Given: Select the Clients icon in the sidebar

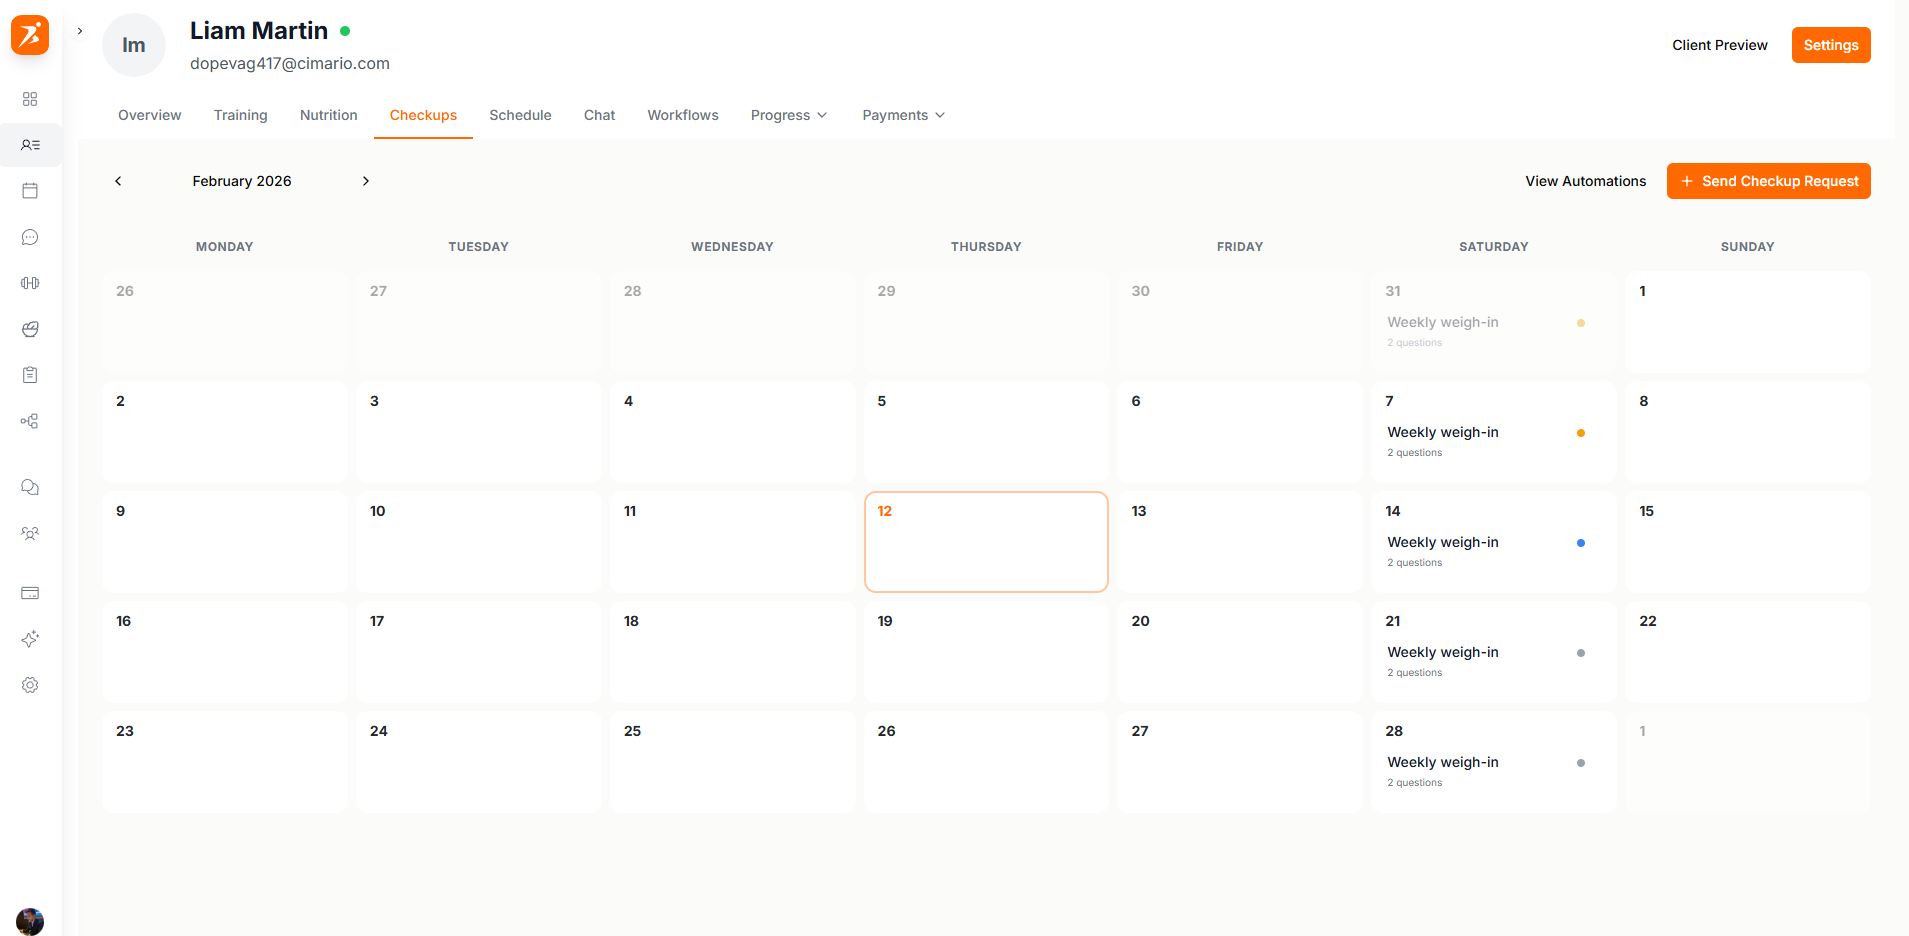Looking at the screenshot, I should [x=30, y=145].
